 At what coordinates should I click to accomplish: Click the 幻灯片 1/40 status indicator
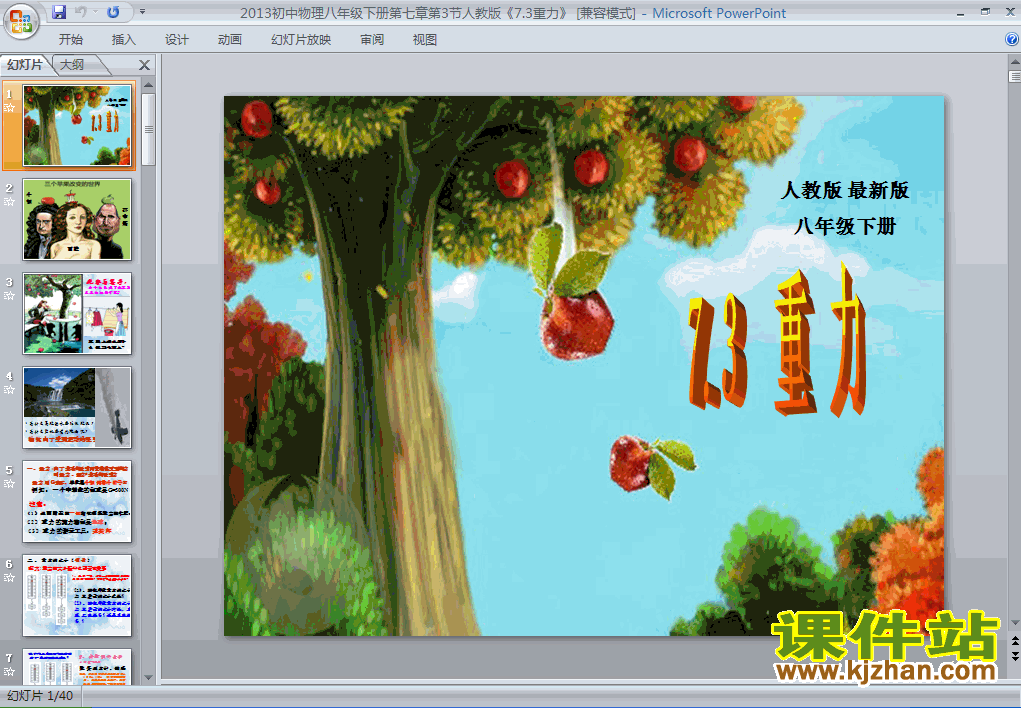[40, 696]
